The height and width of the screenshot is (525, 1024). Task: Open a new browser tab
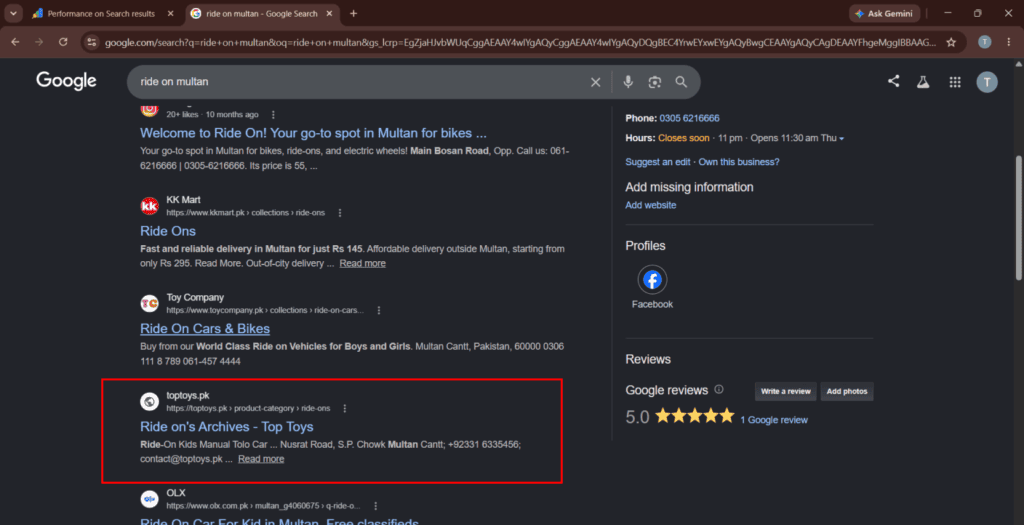click(x=353, y=13)
